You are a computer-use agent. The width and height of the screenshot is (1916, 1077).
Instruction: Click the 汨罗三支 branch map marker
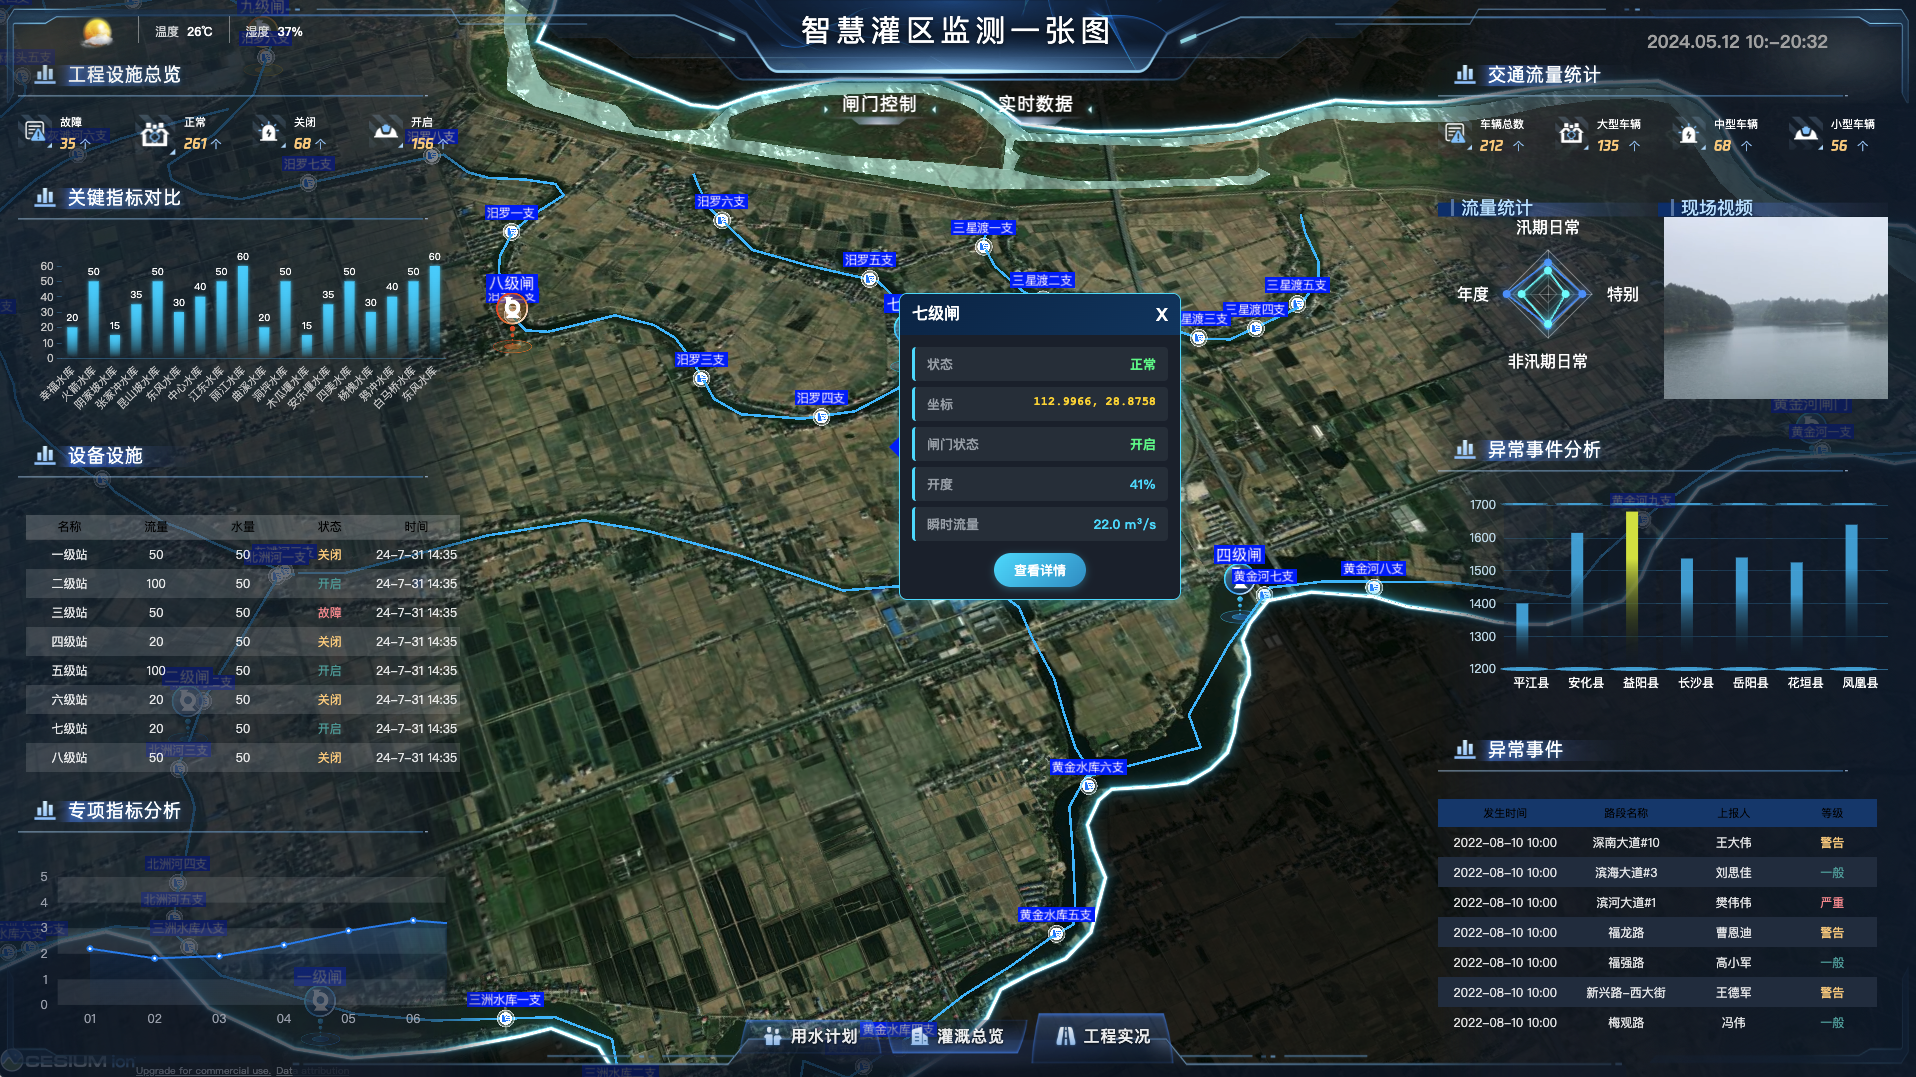click(x=701, y=378)
